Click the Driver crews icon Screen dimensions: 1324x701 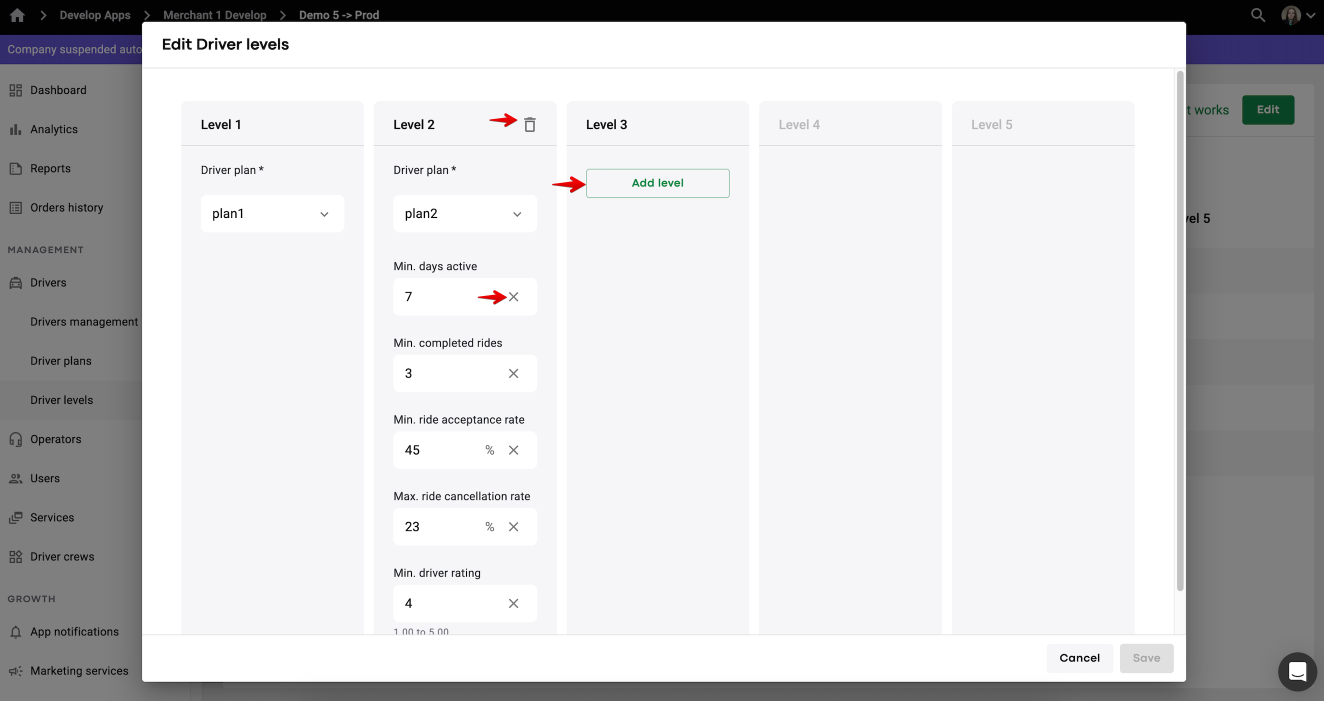tap(15, 557)
